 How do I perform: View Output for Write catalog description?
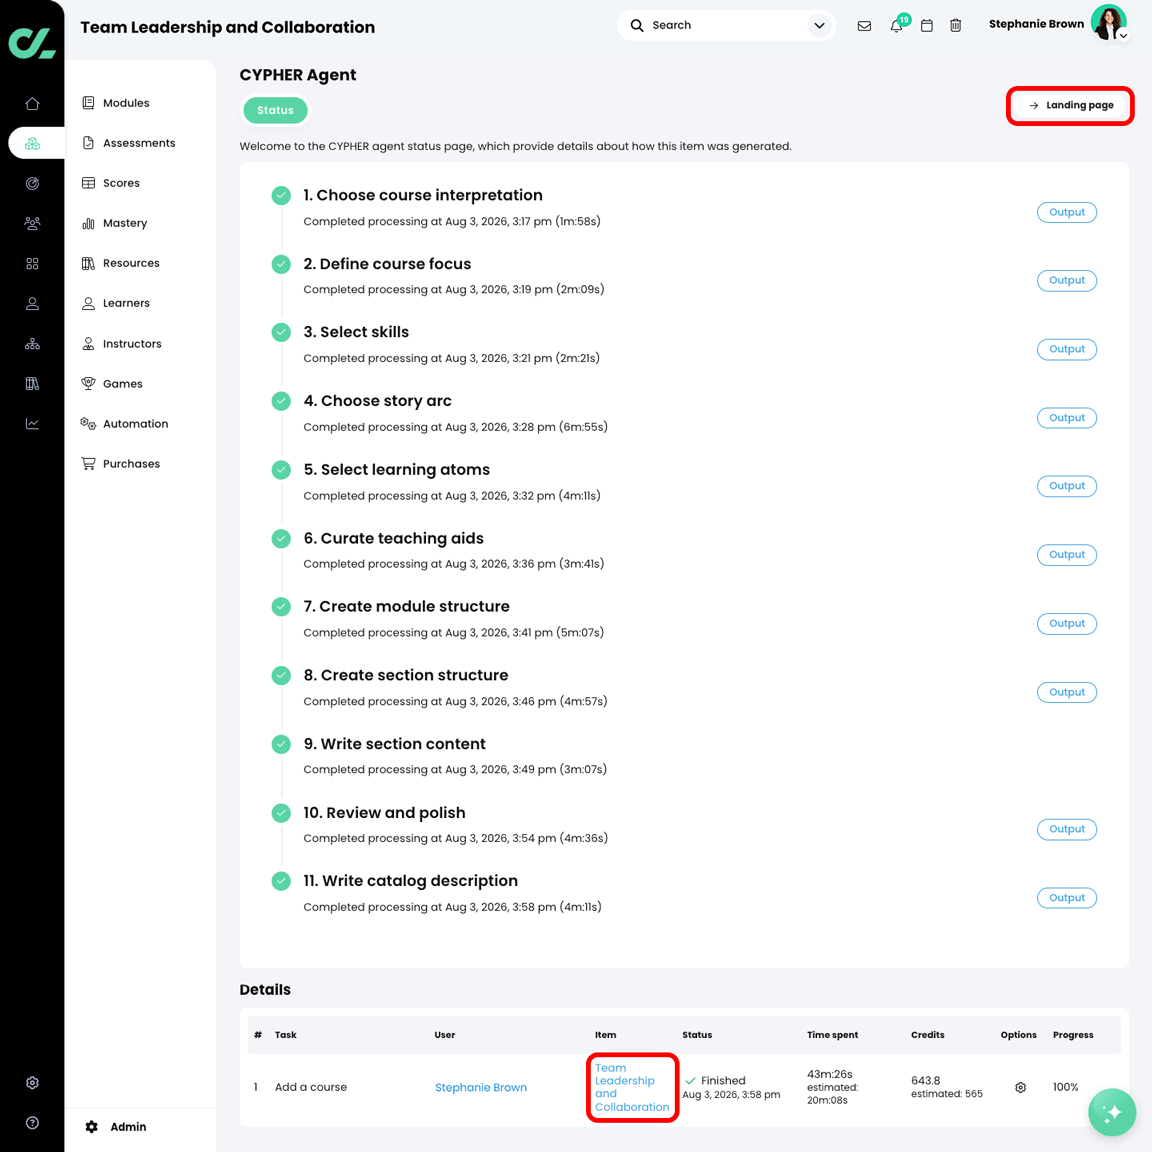(1067, 898)
